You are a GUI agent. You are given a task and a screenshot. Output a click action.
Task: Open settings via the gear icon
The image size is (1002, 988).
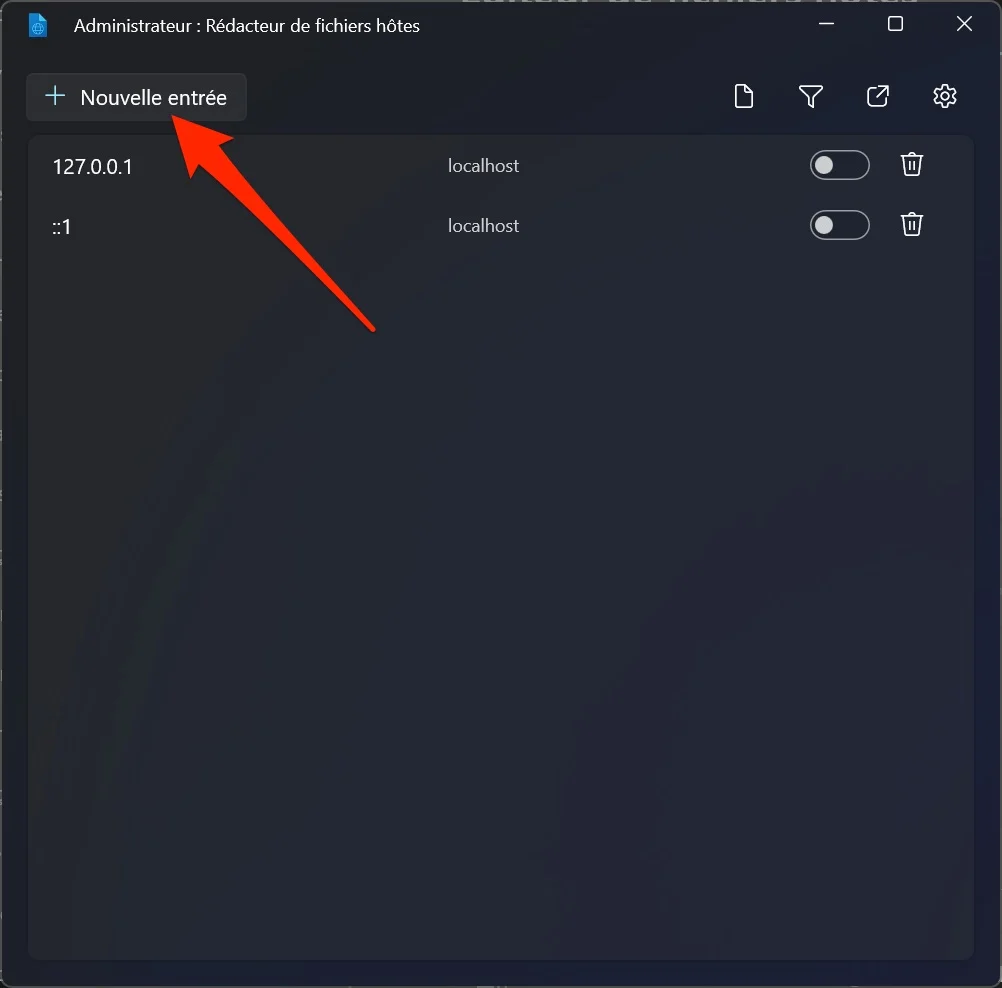click(944, 96)
